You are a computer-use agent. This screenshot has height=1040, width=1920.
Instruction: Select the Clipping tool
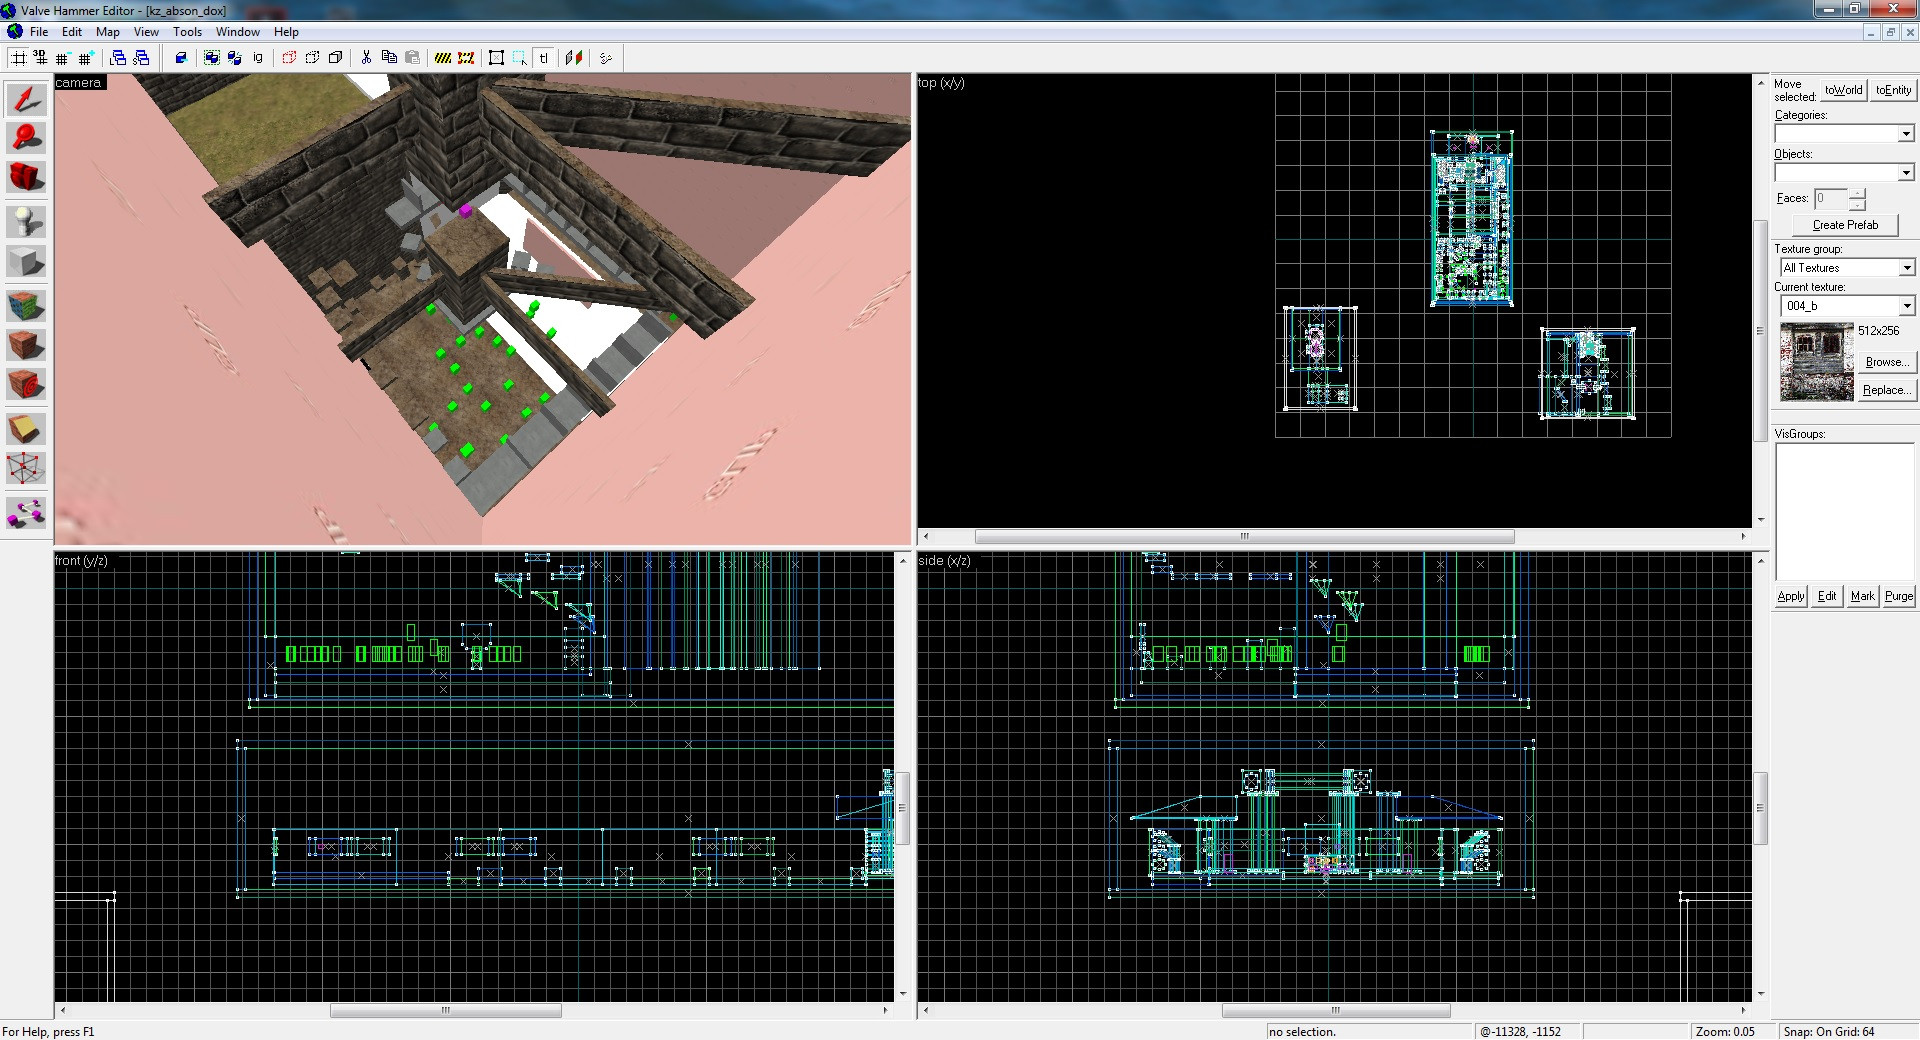click(27, 429)
